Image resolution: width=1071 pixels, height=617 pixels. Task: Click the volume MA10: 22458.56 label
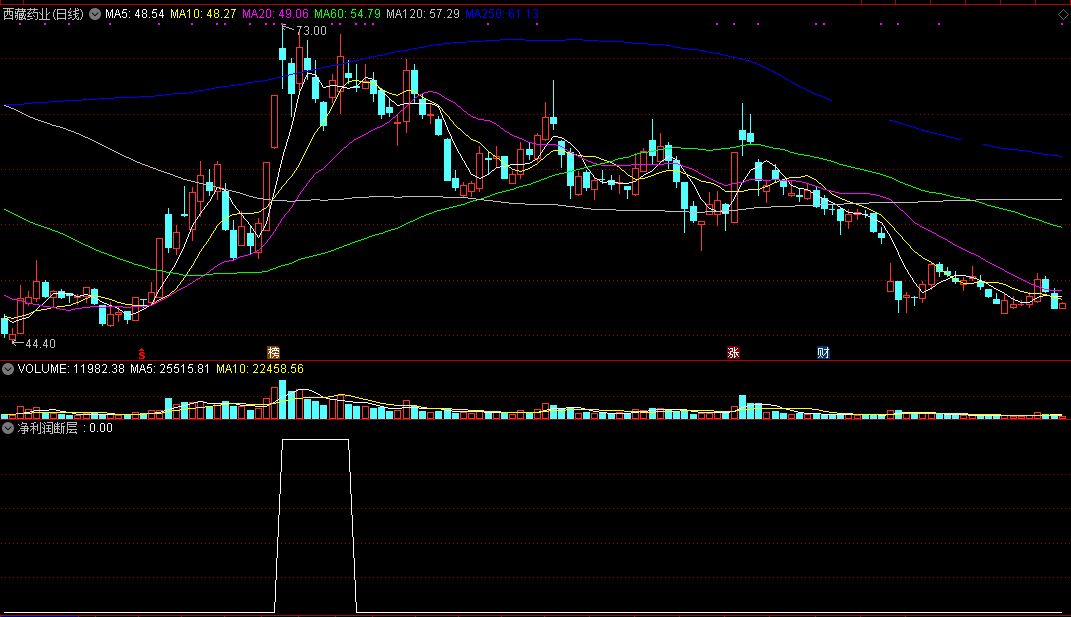coord(260,369)
